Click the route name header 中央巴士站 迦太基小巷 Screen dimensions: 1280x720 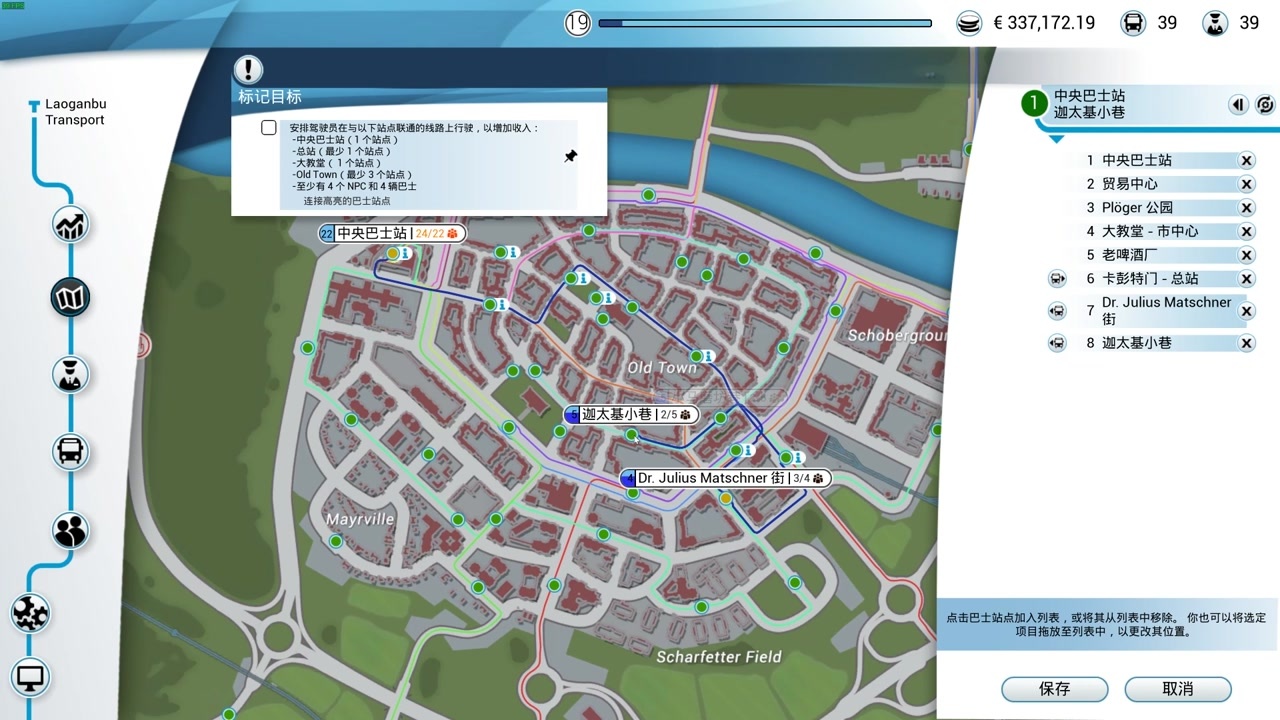pyautogui.click(x=1089, y=104)
